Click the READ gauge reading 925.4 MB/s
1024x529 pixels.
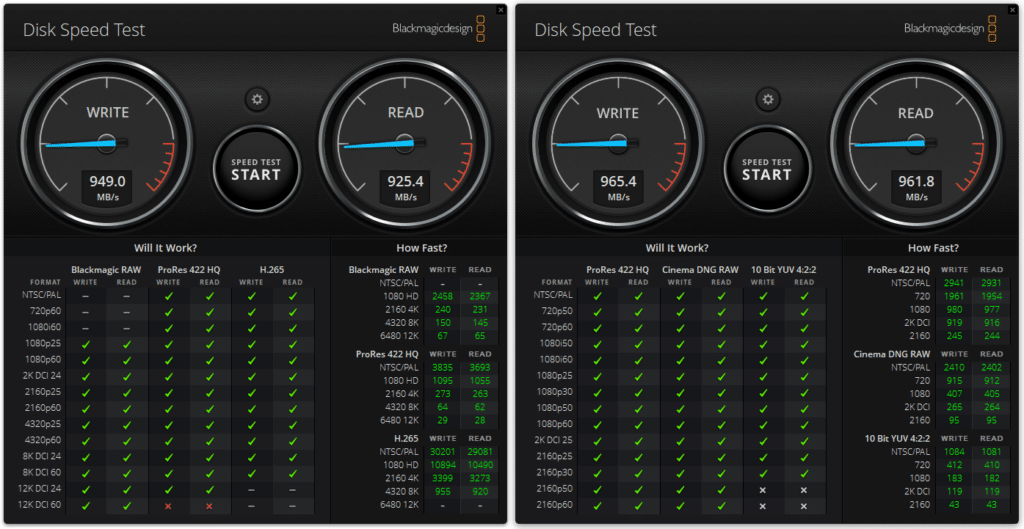405,144
